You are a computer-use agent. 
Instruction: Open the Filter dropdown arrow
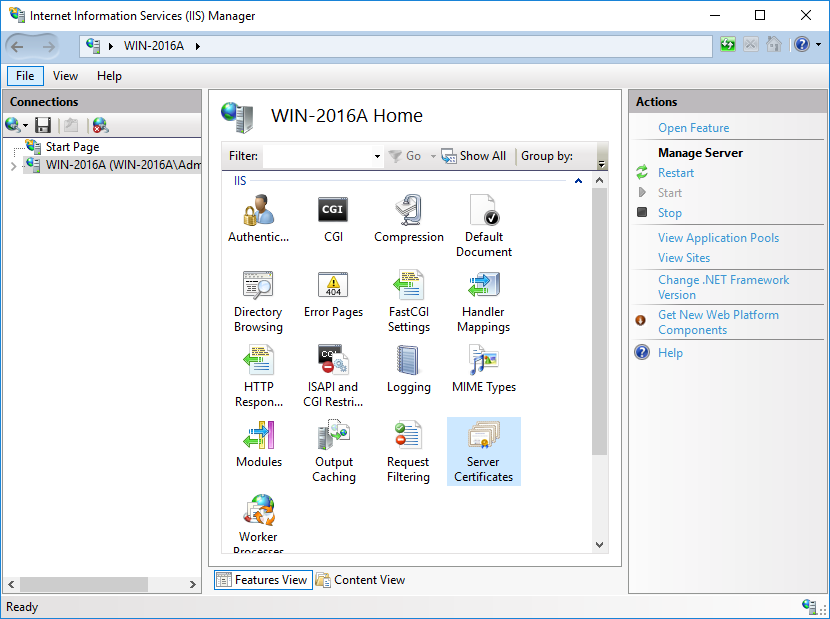point(377,157)
